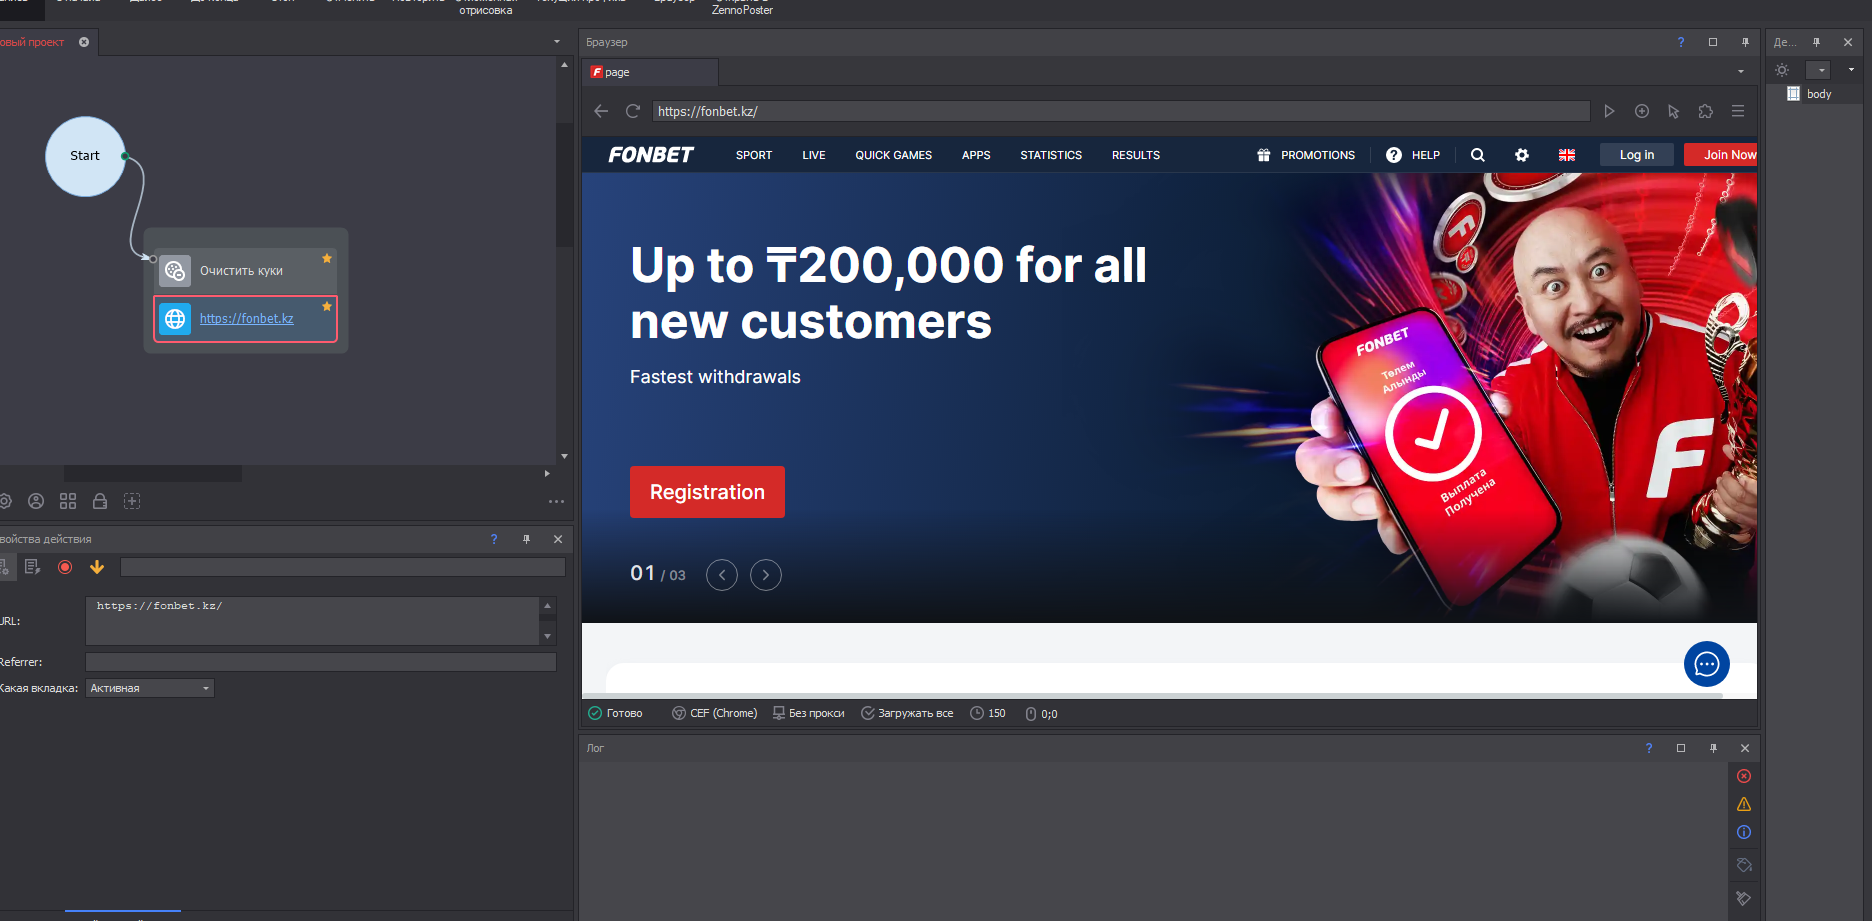
Task: Select the https://fonbet.kz action block link
Action: pos(246,318)
